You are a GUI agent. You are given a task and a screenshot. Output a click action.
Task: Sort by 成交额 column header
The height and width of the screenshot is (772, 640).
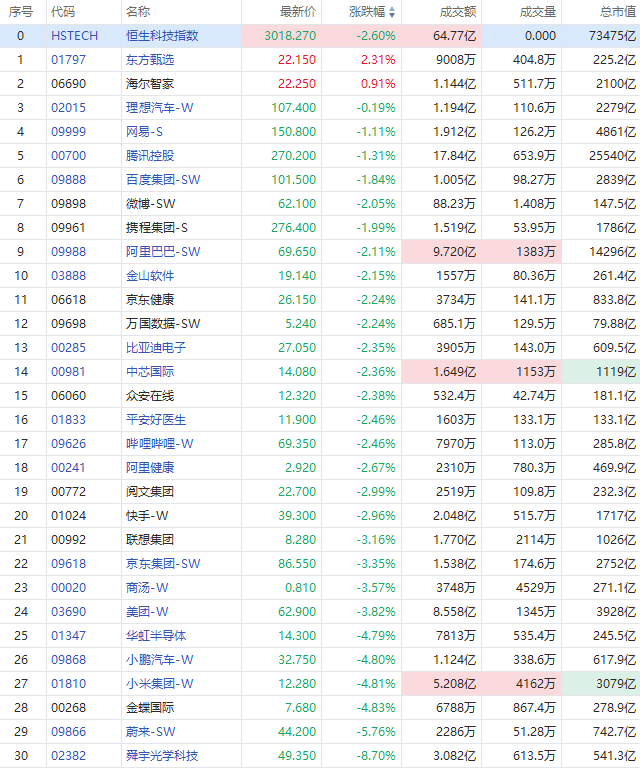coord(457,12)
